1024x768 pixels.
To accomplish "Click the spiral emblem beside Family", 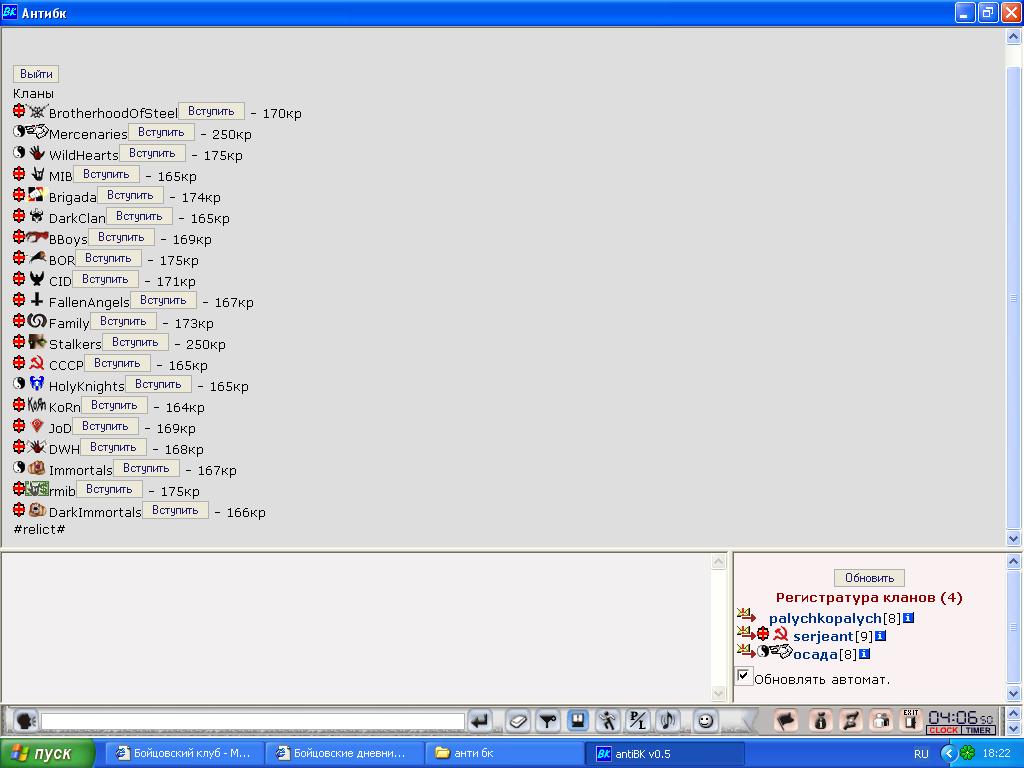I will pyautogui.click(x=37, y=321).
